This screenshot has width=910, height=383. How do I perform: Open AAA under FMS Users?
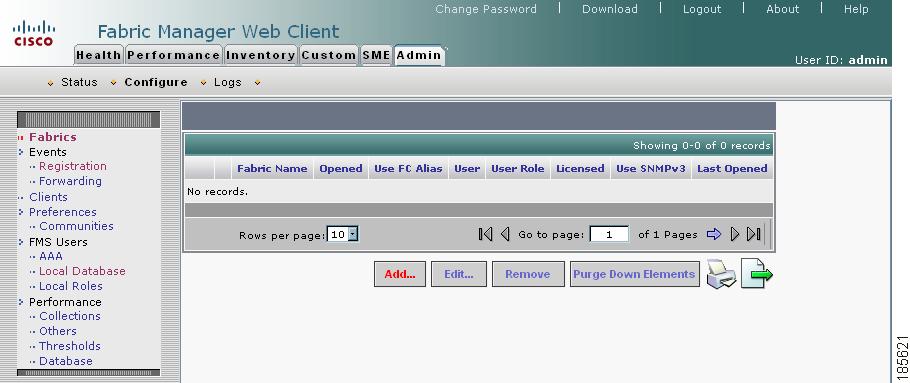click(50, 256)
